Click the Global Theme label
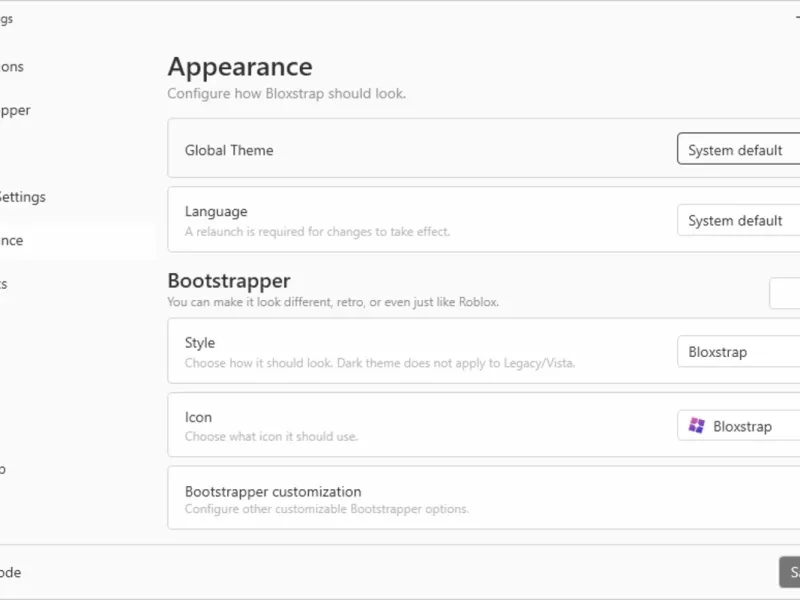The width and height of the screenshot is (800, 600). coord(229,151)
